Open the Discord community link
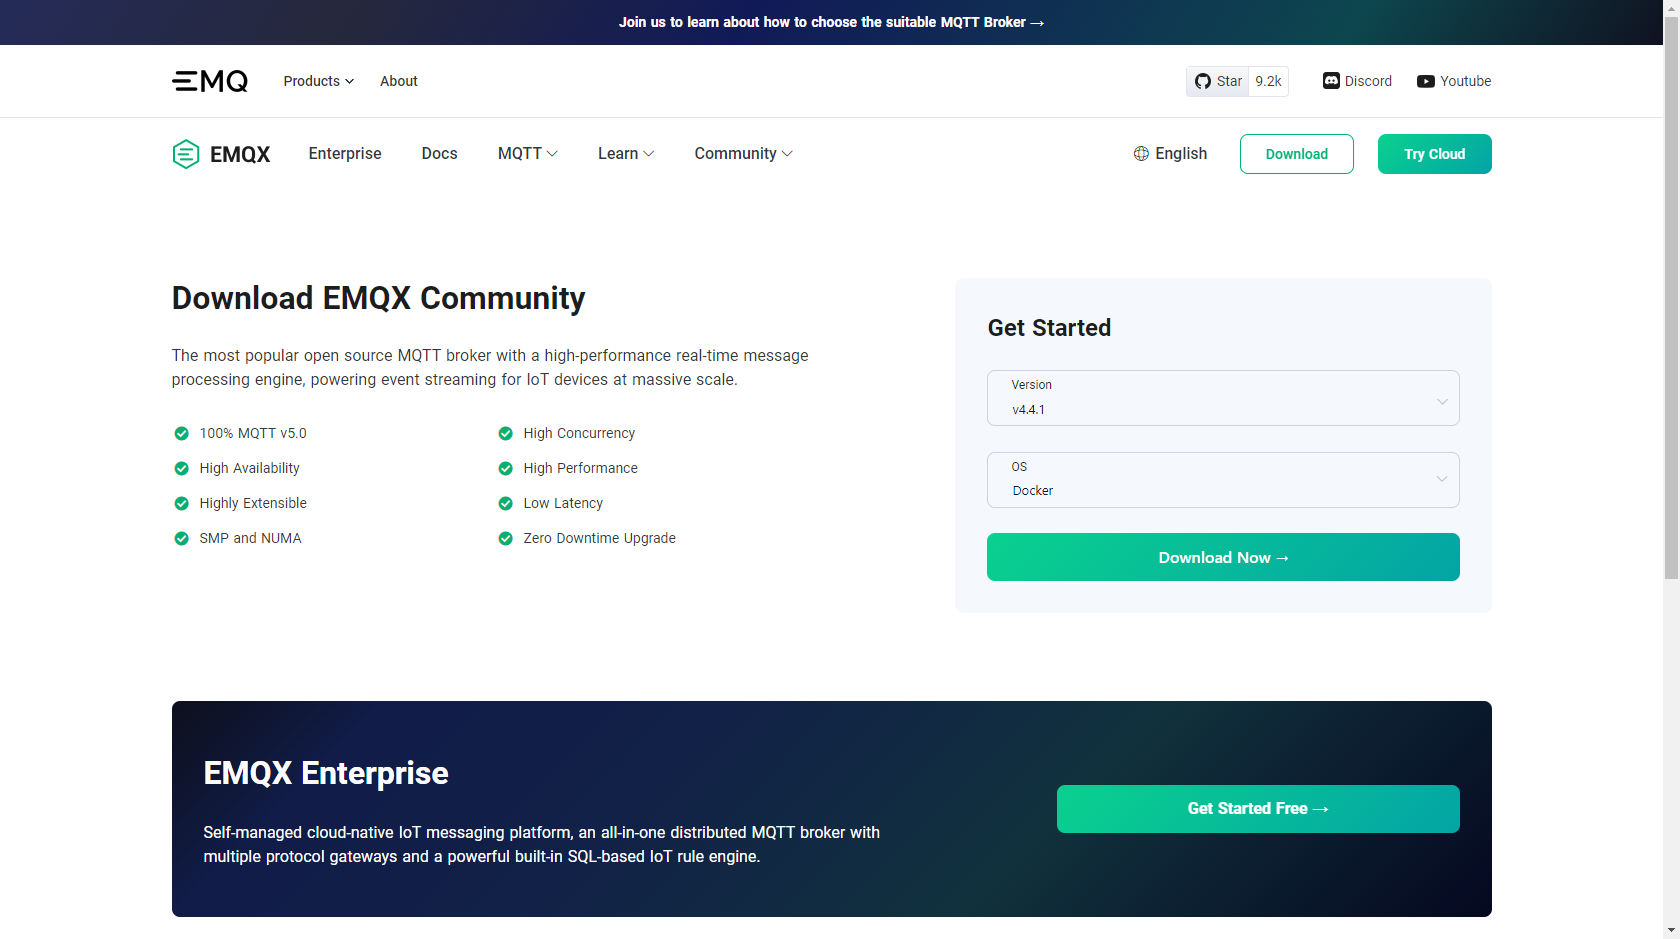Viewport: 1680px width, 939px height. (x=1356, y=81)
